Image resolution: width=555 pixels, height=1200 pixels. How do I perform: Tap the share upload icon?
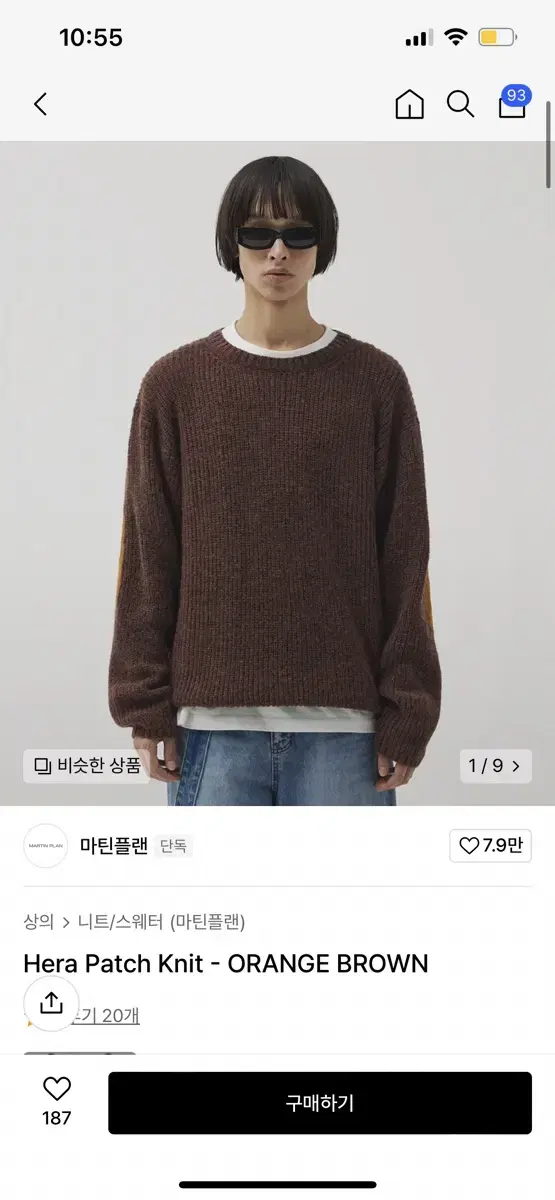pyautogui.click(x=52, y=1003)
